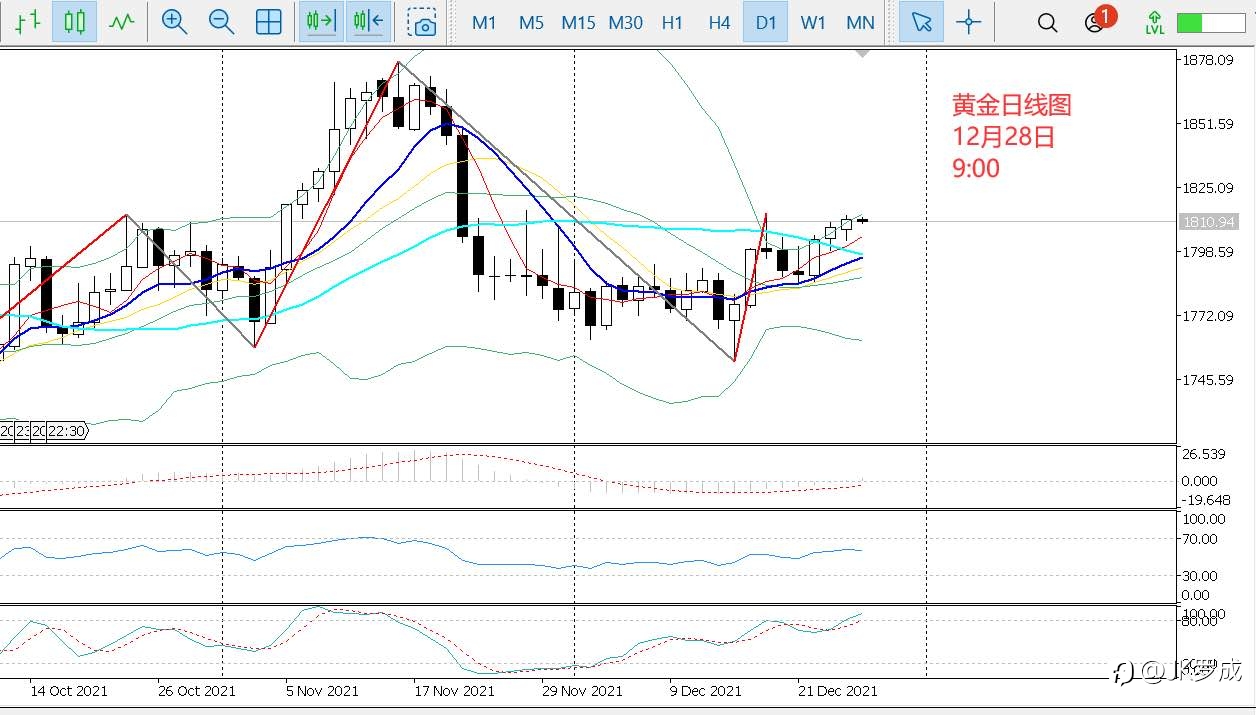Collapse chart shift triangle marker at top

864,54
